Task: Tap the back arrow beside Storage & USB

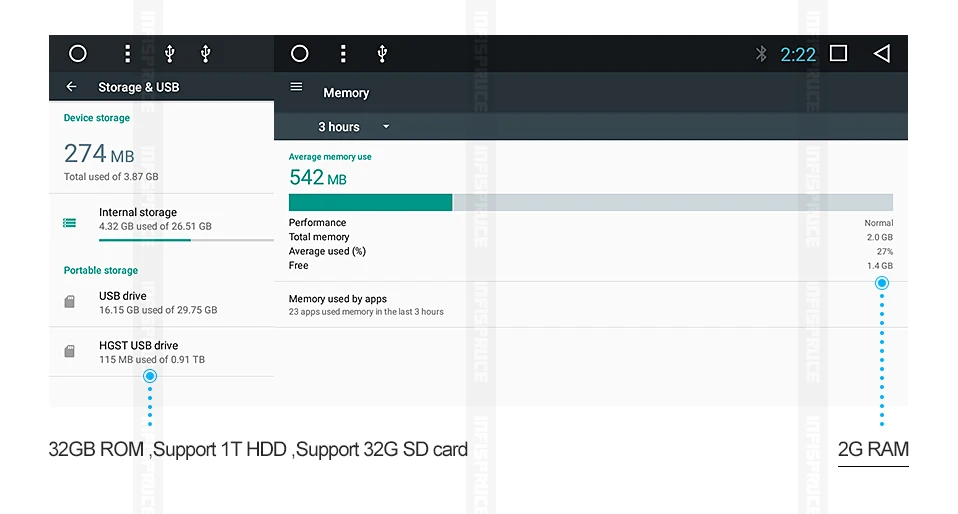Action: pos(71,87)
